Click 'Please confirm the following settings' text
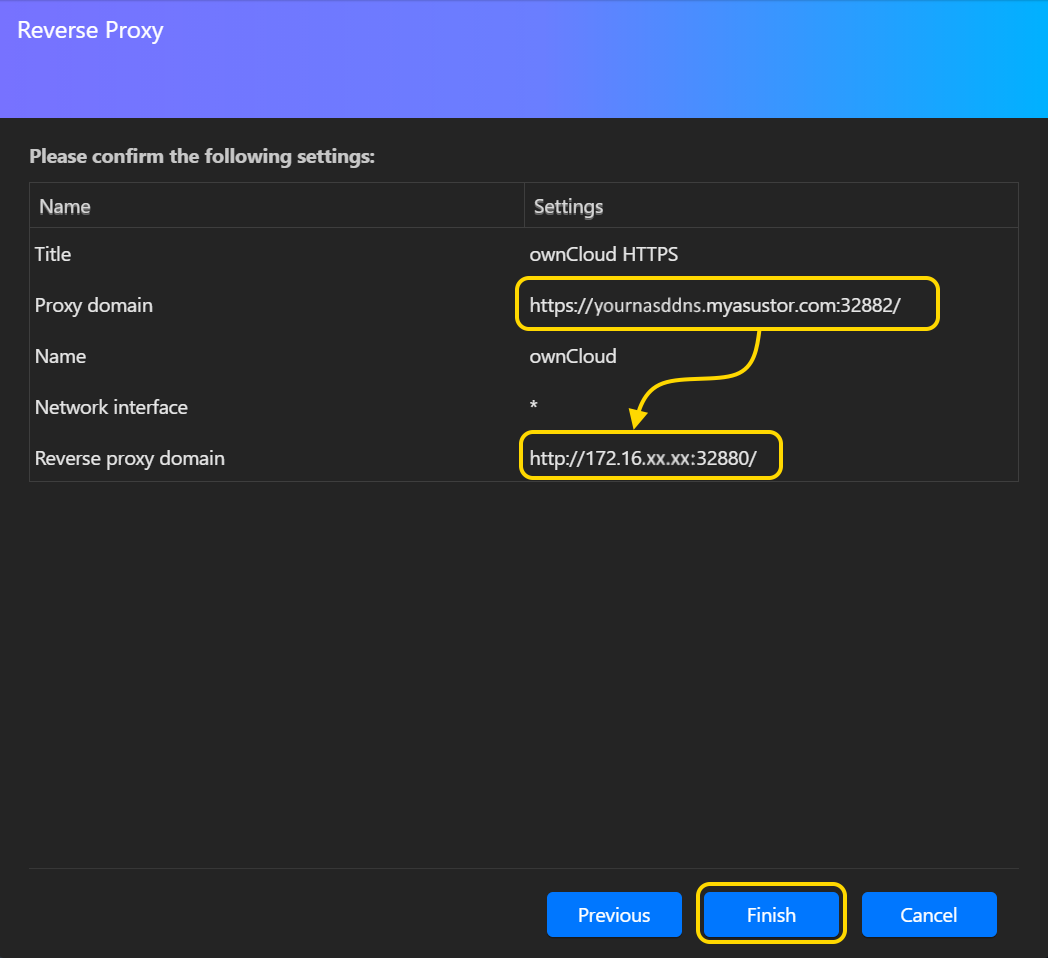Screen dimensions: 1048x958 tap(202, 156)
